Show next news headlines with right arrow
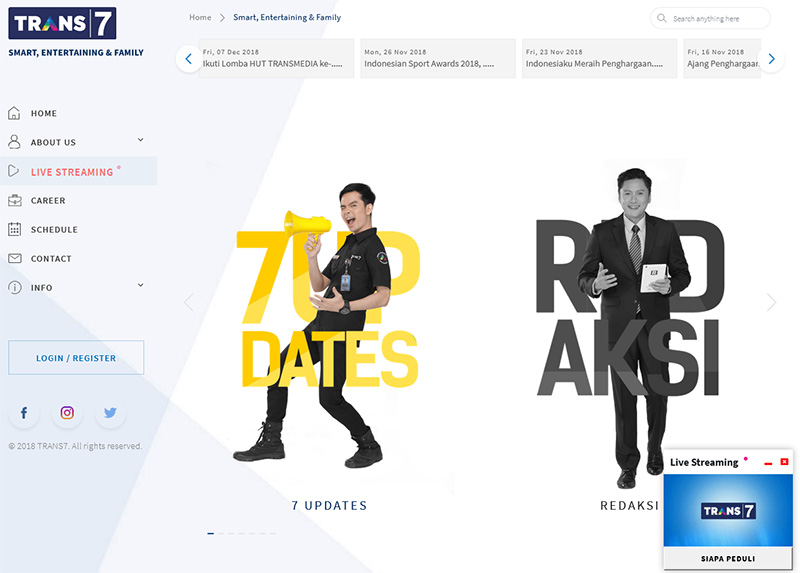 (x=771, y=59)
